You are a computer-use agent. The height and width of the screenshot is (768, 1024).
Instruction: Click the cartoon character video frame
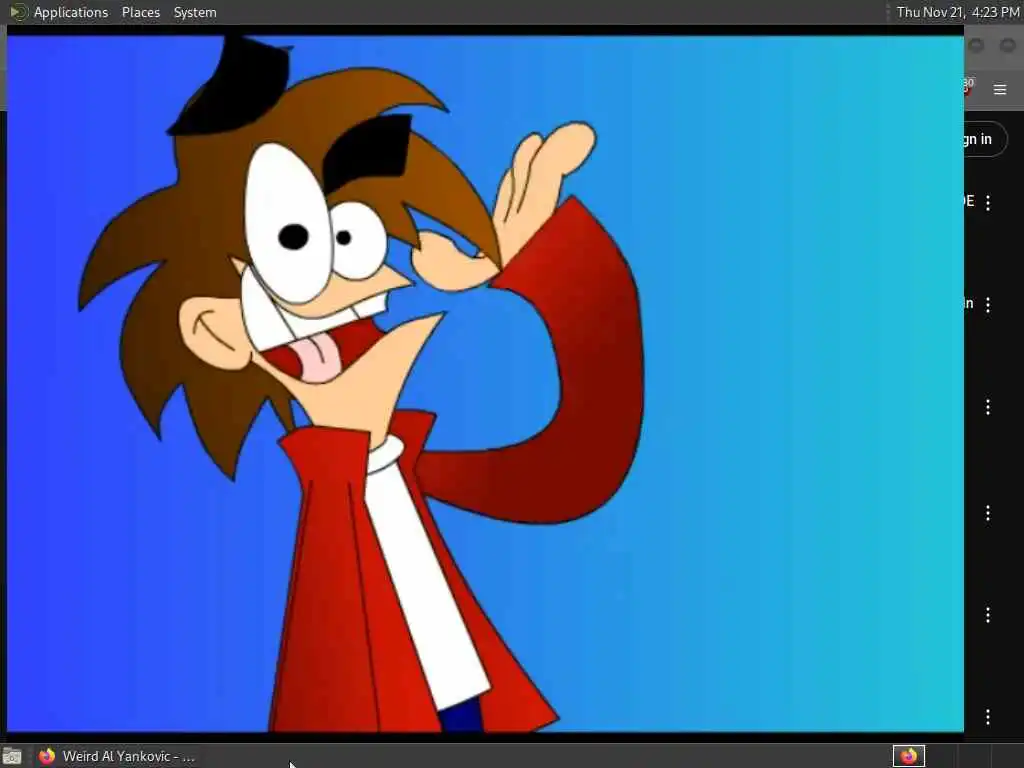click(x=485, y=384)
